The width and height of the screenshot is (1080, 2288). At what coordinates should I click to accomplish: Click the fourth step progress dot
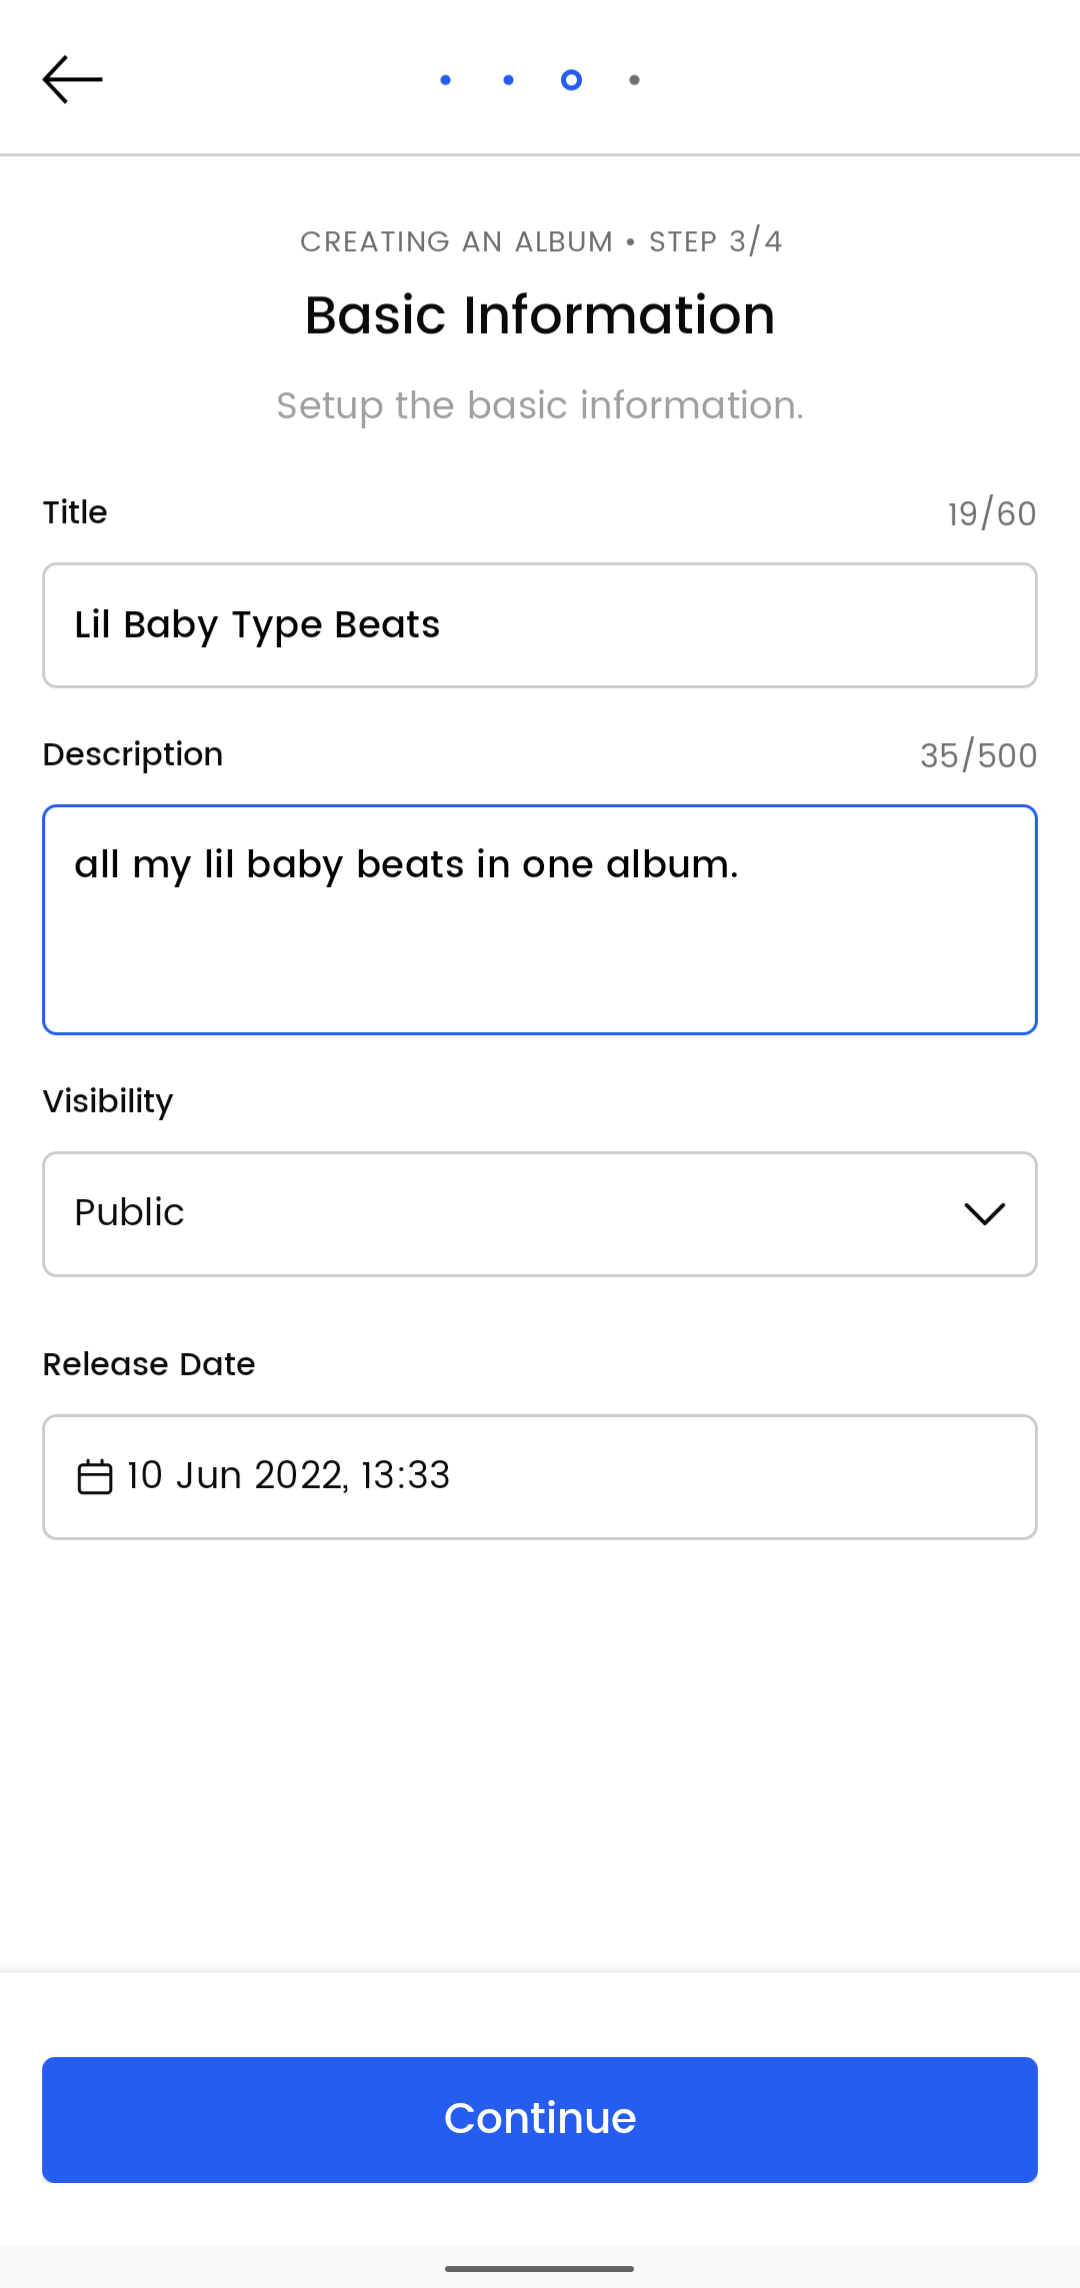pos(634,80)
